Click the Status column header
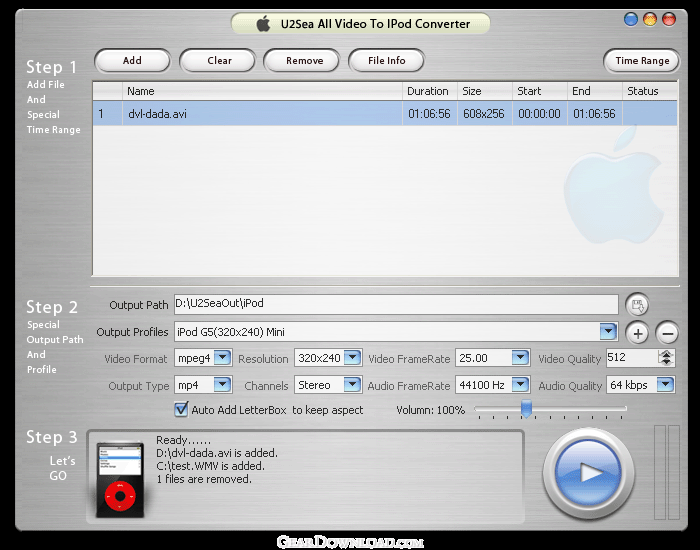The width and height of the screenshot is (700, 550). click(x=650, y=91)
